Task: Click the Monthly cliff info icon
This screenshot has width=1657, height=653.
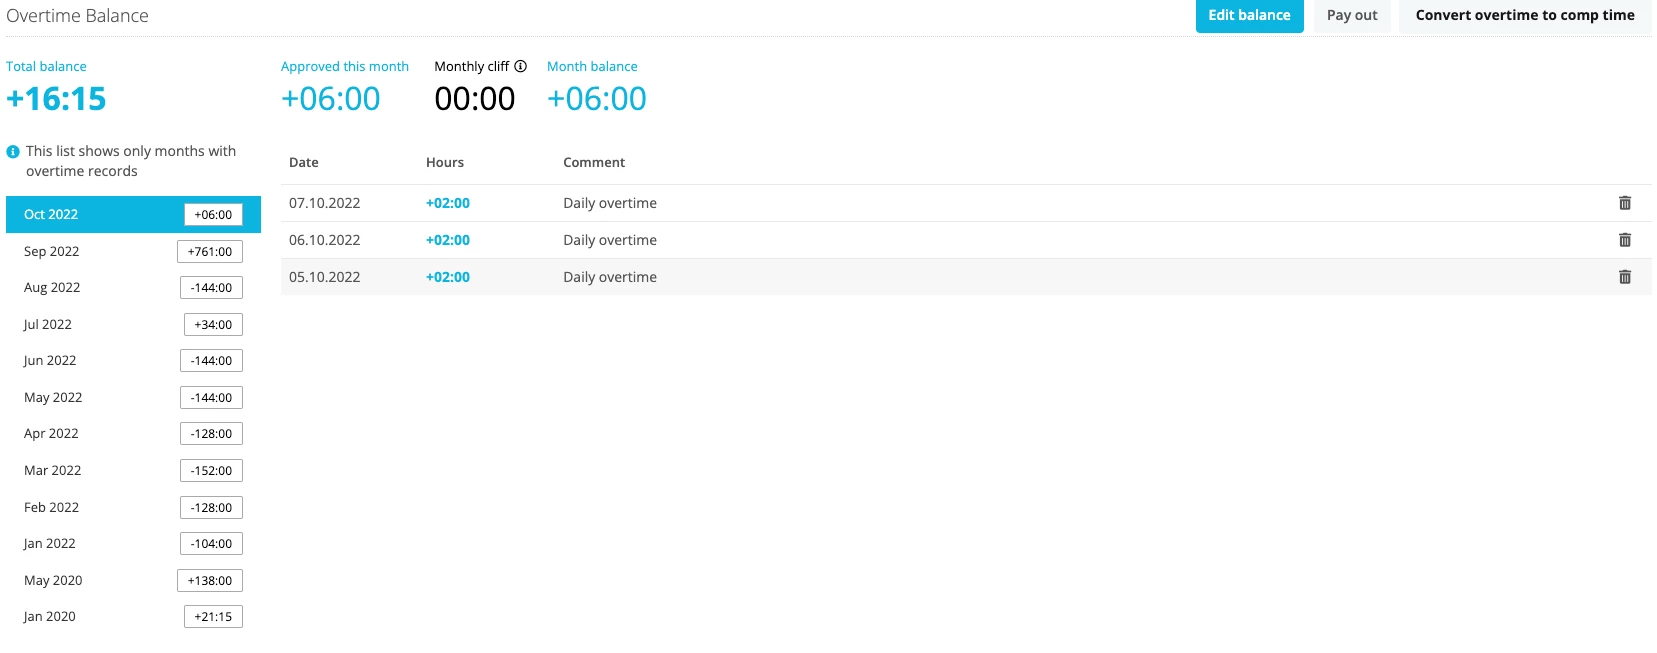Action: click(x=520, y=66)
